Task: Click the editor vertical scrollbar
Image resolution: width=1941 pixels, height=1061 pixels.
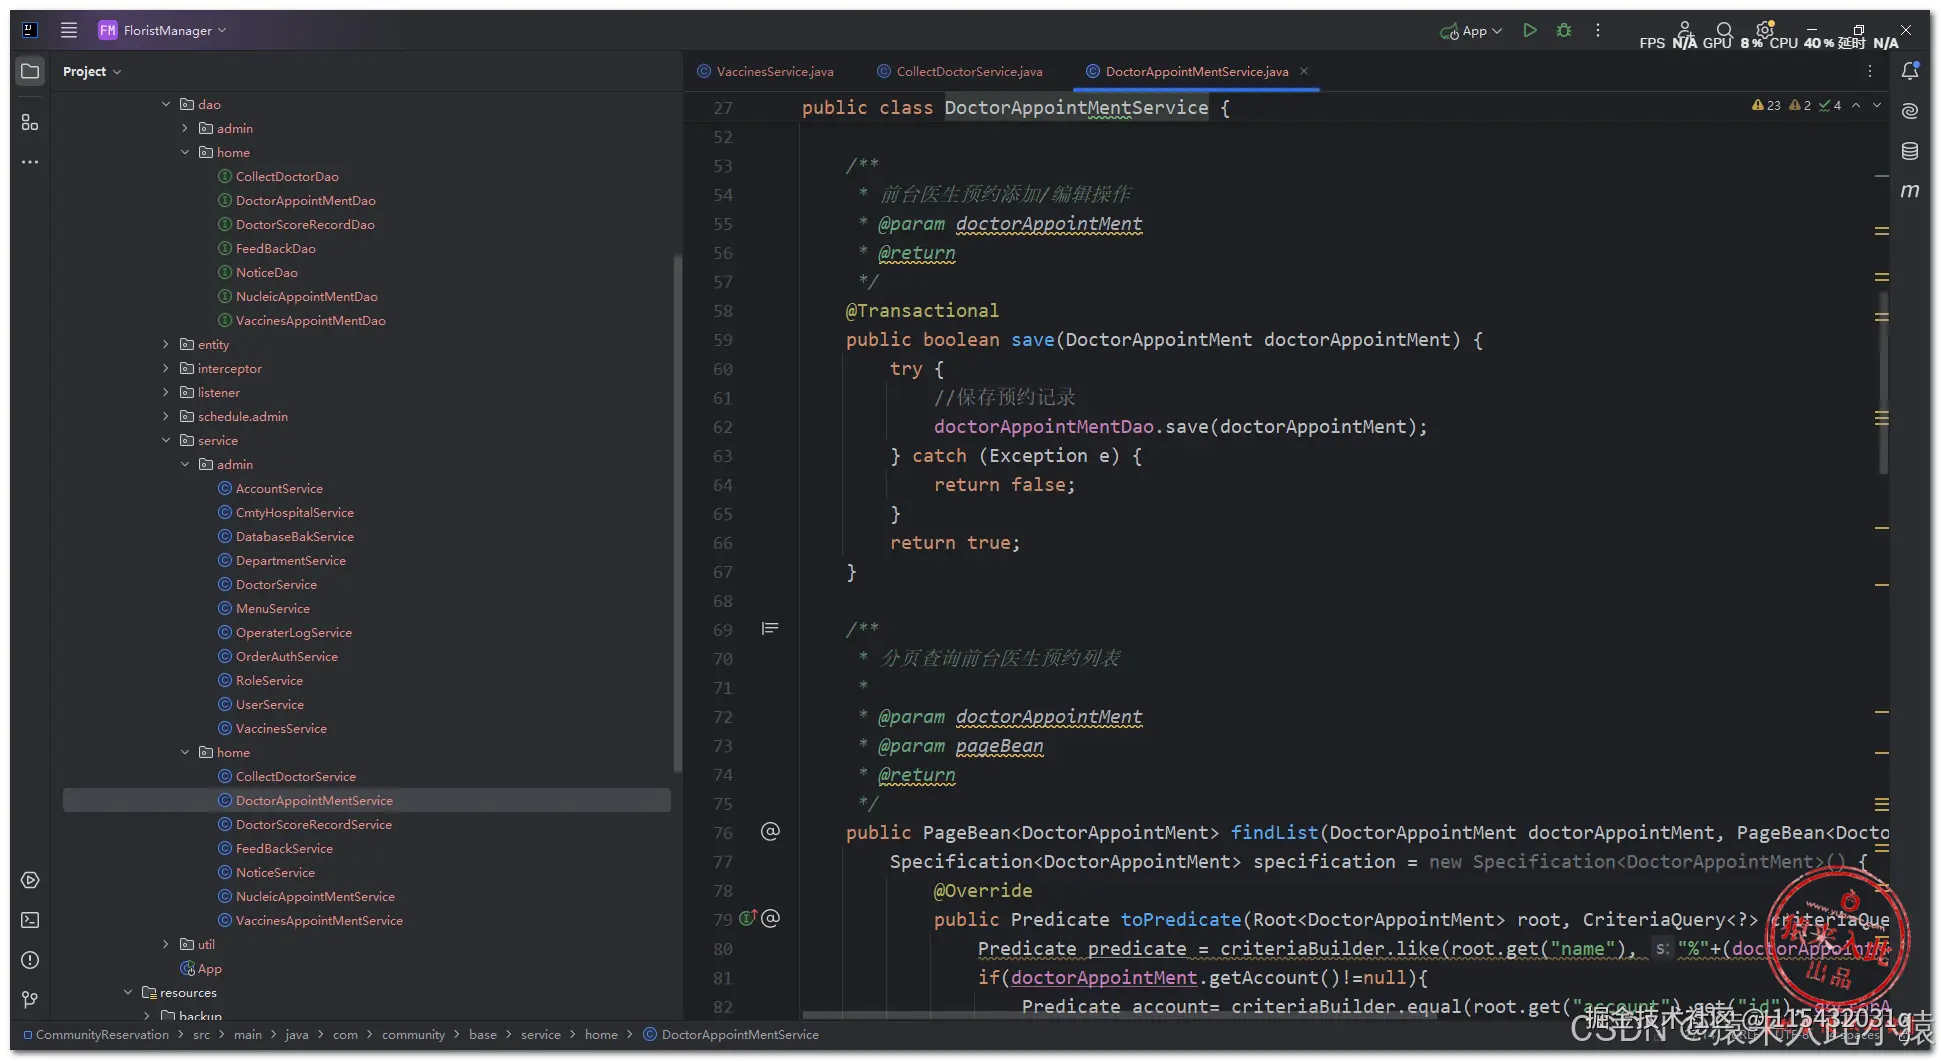Action: pyautogui.click(x=1884, y=382)
